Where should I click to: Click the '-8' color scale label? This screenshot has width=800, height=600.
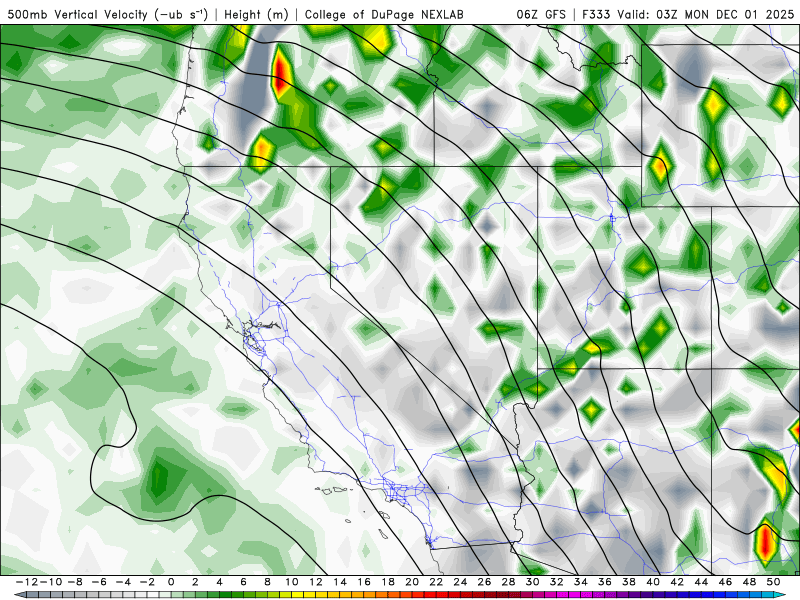(x=74, y=582)
